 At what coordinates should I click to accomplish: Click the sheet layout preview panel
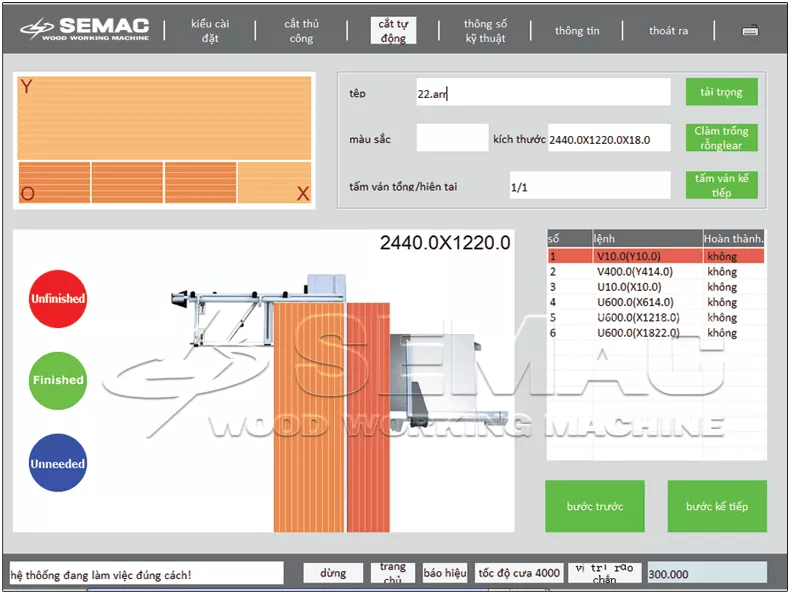[164, 140]
